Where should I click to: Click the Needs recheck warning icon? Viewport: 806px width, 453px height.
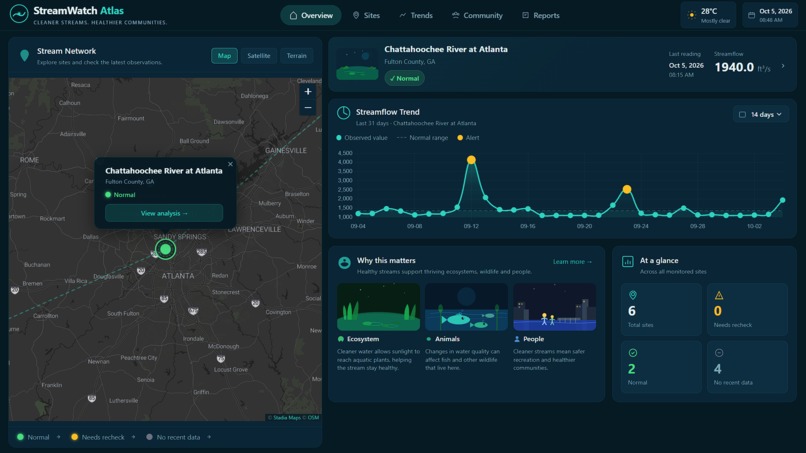719,295
